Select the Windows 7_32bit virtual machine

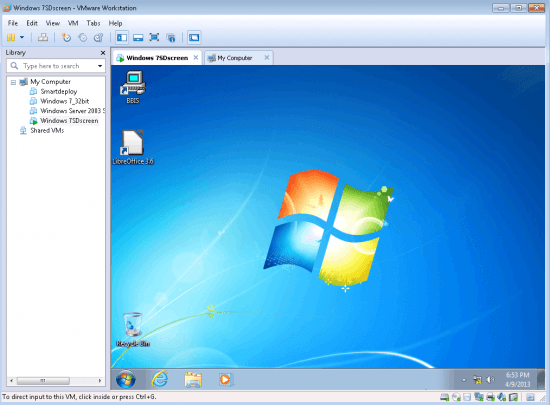(x=65, y=101)
